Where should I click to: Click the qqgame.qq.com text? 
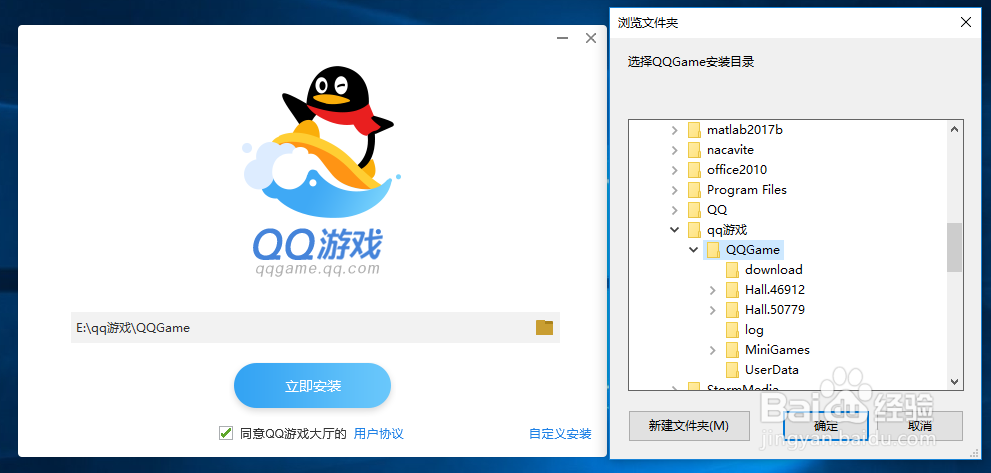(318, 269)
